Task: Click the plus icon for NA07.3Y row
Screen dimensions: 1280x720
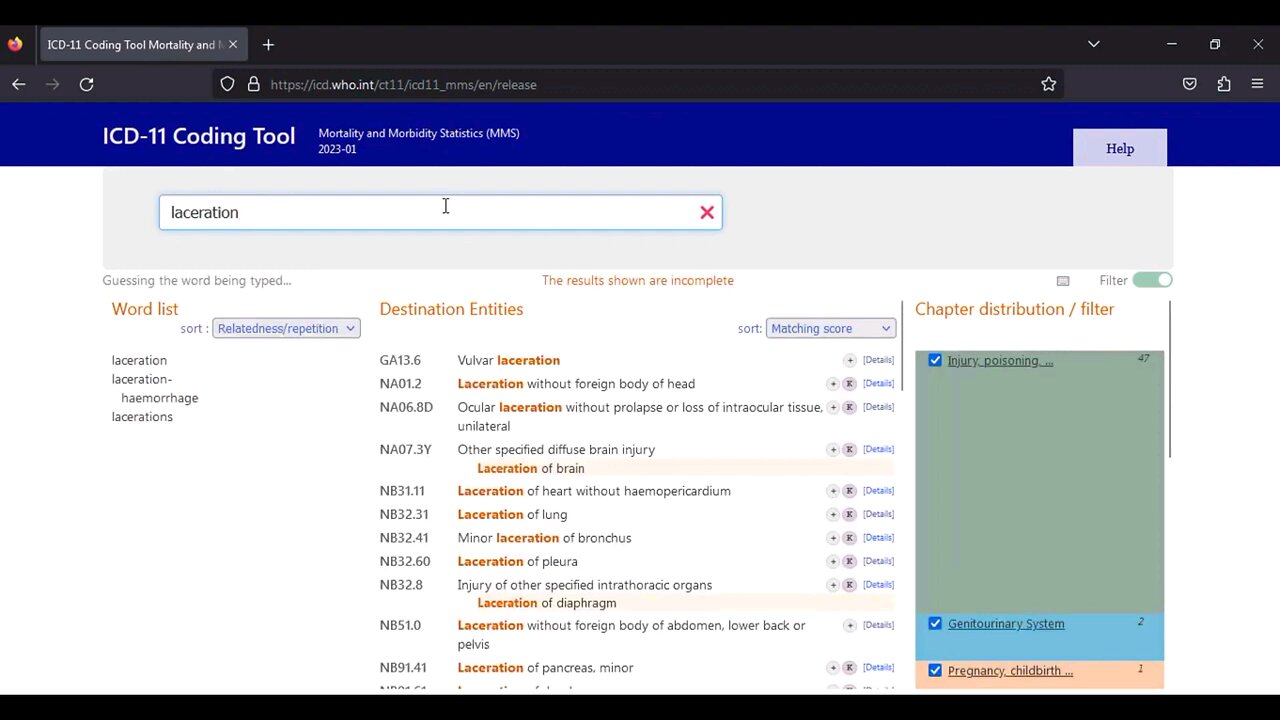Action: [833, 450]
